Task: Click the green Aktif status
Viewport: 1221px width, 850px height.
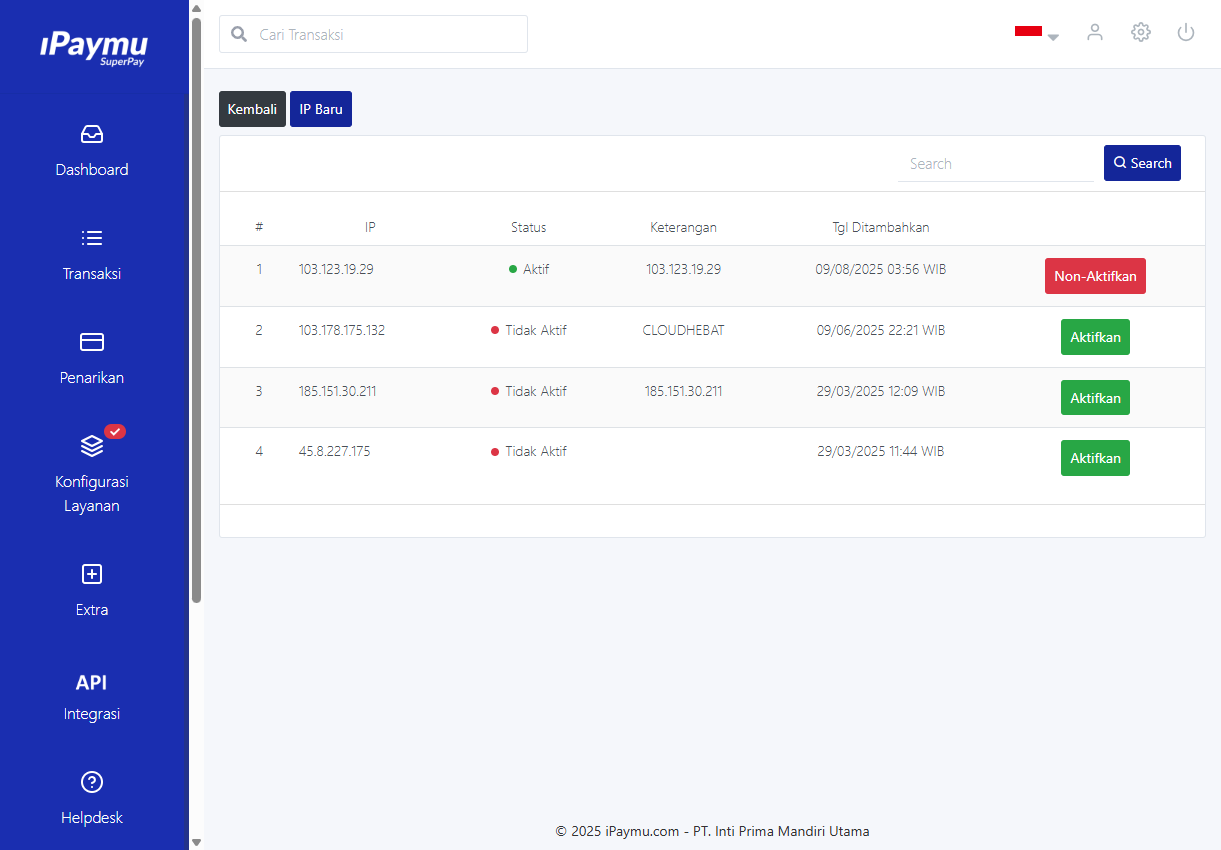Action: point(529,269)
